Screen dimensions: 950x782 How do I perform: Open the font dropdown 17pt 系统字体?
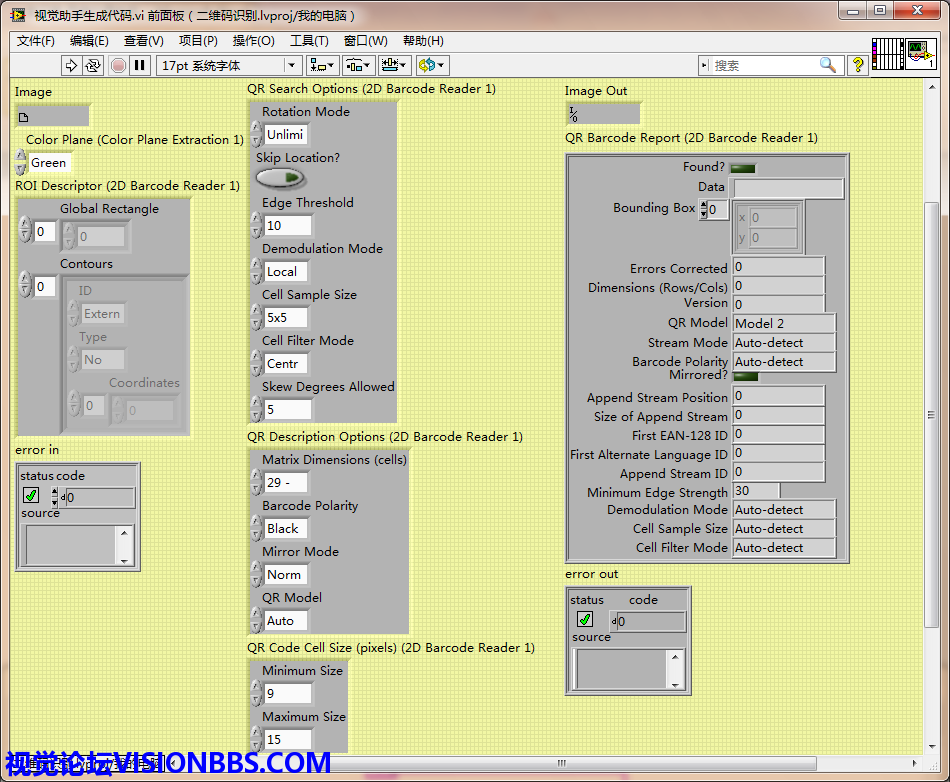(229, 65)
